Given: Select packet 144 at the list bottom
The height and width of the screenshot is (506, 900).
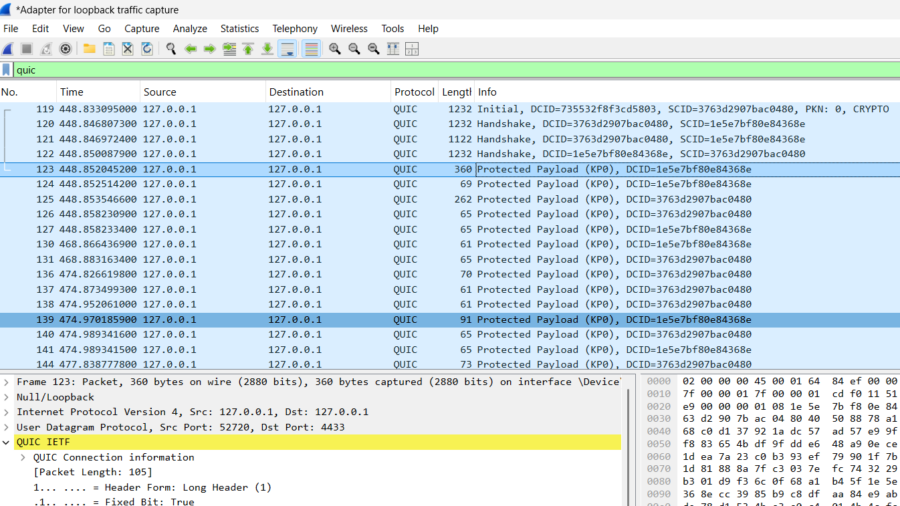Looking at the screenshot, I should pyautogui.click(x=450, y=364).
